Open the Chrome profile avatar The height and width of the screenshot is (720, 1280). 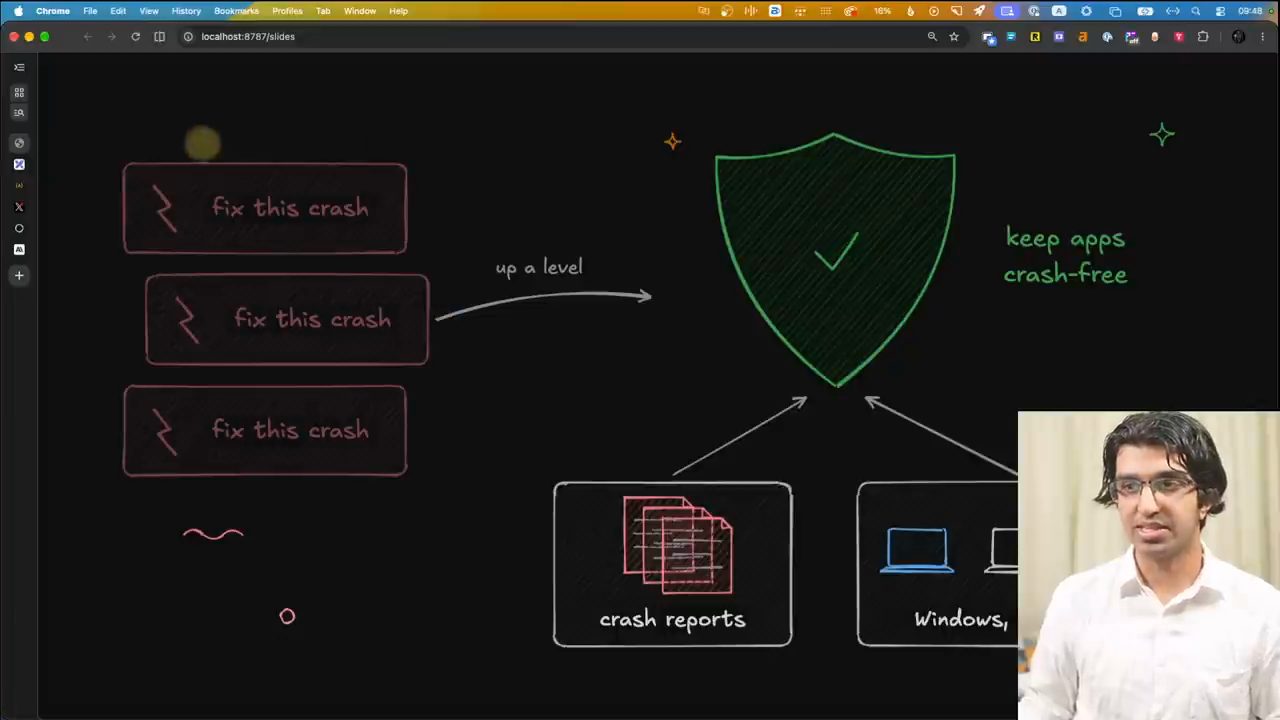click(x=1239, y=37)
